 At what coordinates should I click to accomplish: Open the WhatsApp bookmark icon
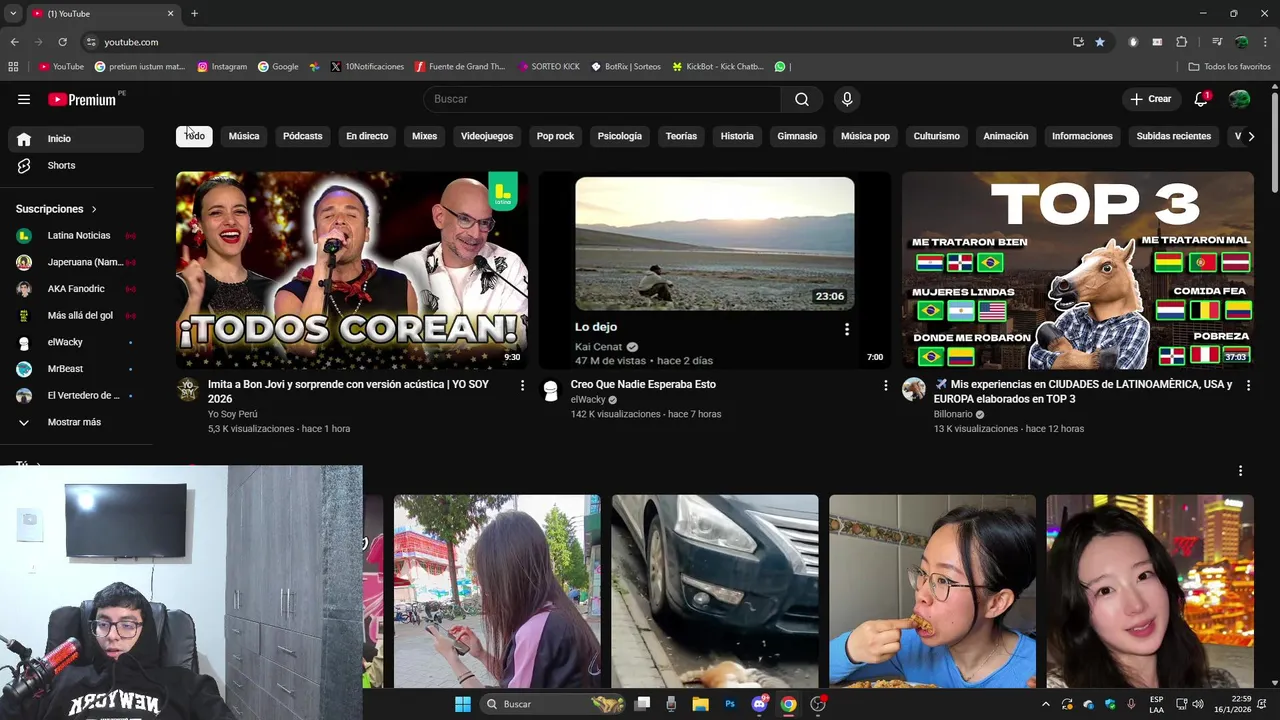pos(780,67)
